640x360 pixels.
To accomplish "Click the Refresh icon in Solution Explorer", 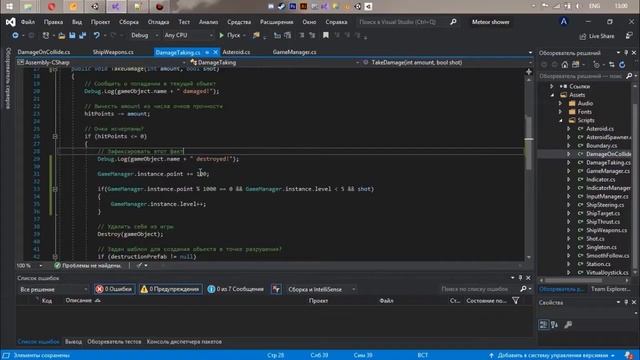I will point(622,64).
